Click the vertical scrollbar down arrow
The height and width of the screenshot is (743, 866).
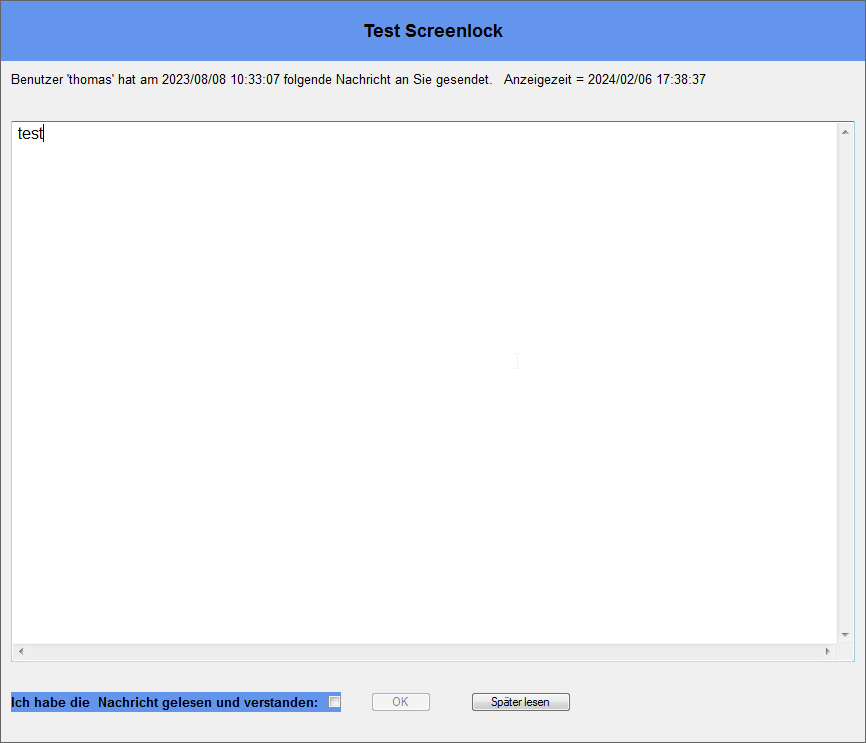click(x=845, y=635)
